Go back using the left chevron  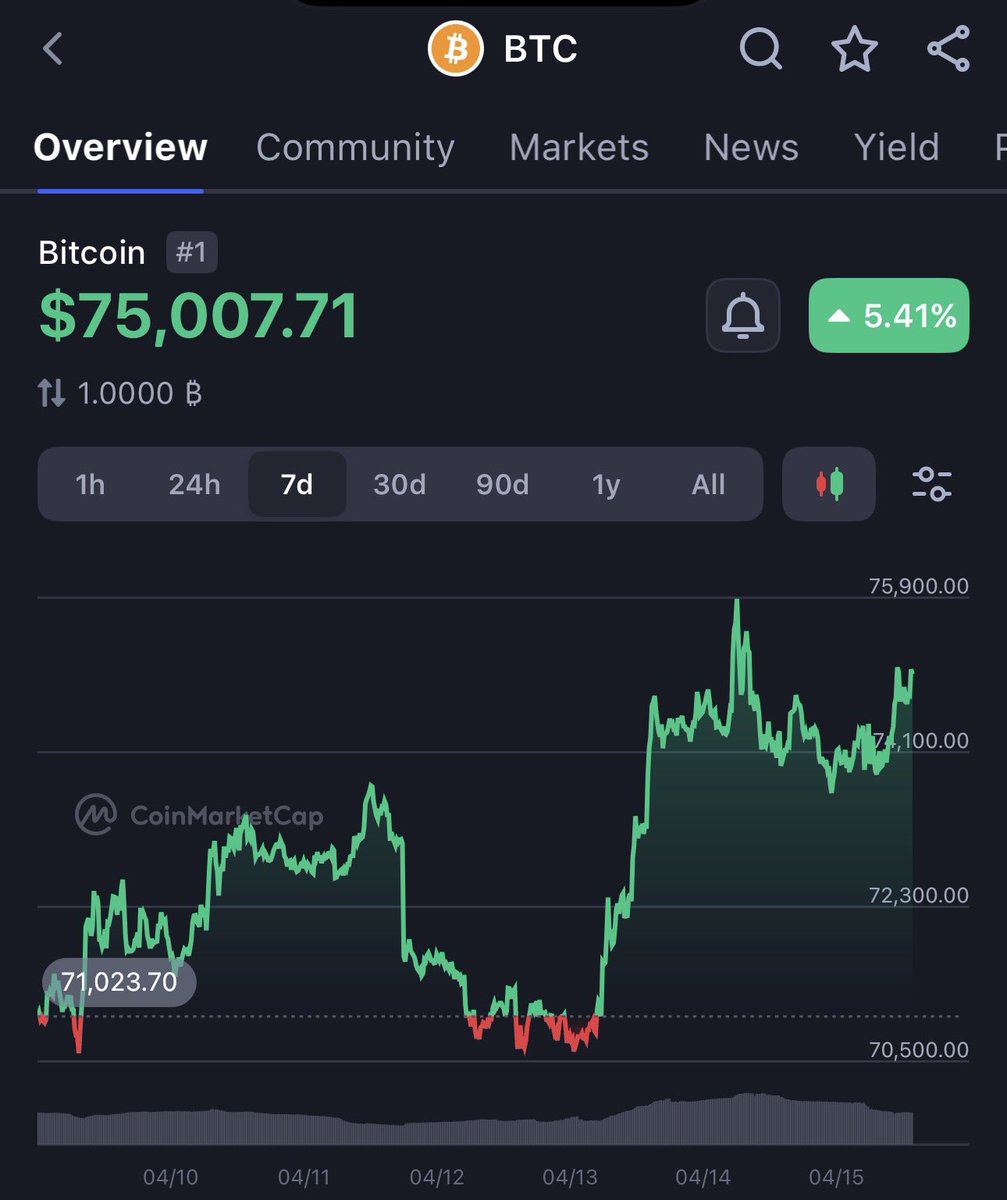click(x=53, y=48)
